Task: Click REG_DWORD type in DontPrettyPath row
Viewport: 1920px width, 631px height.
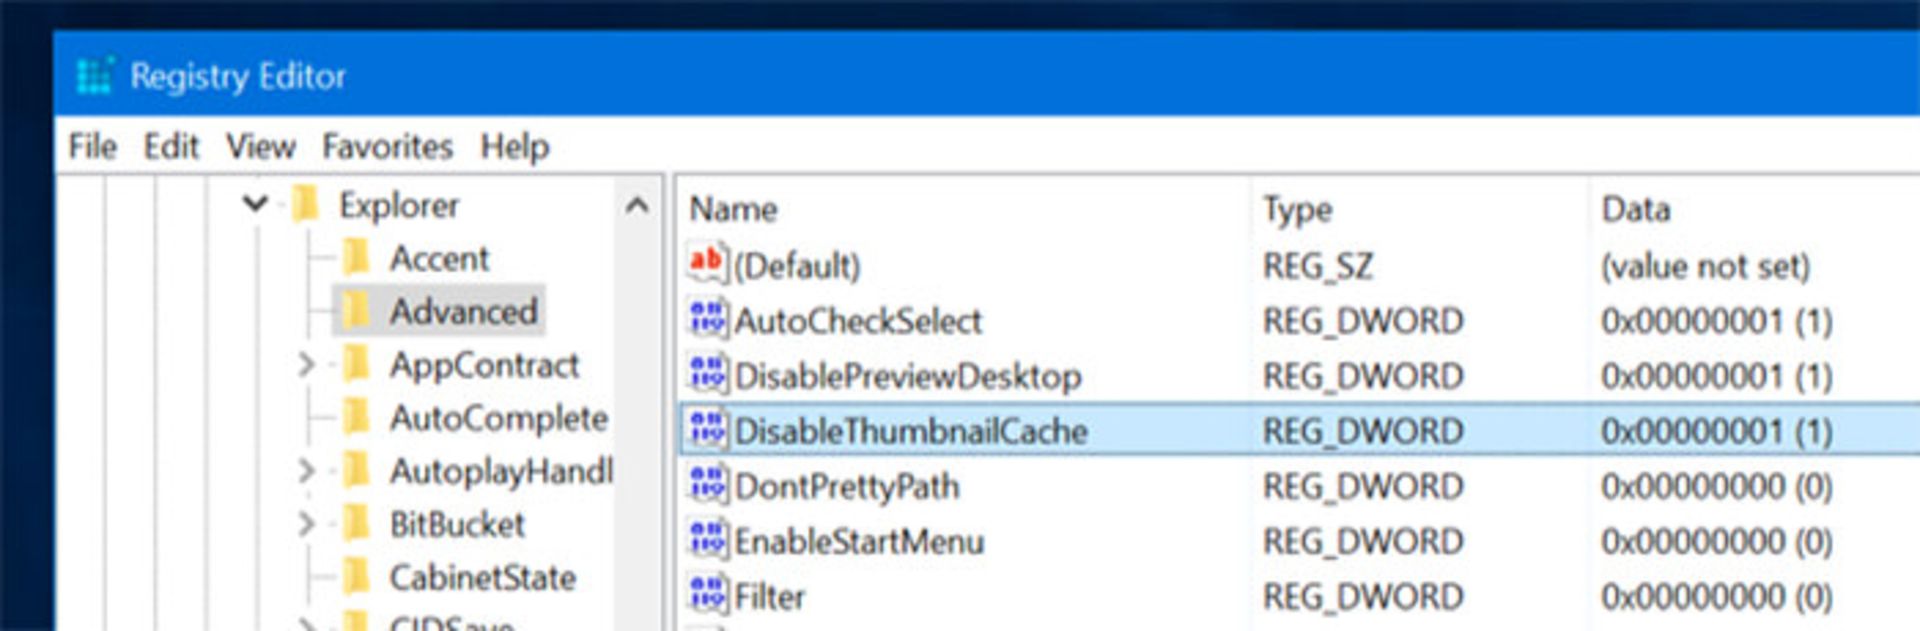Action: [x=1363, y=487]
